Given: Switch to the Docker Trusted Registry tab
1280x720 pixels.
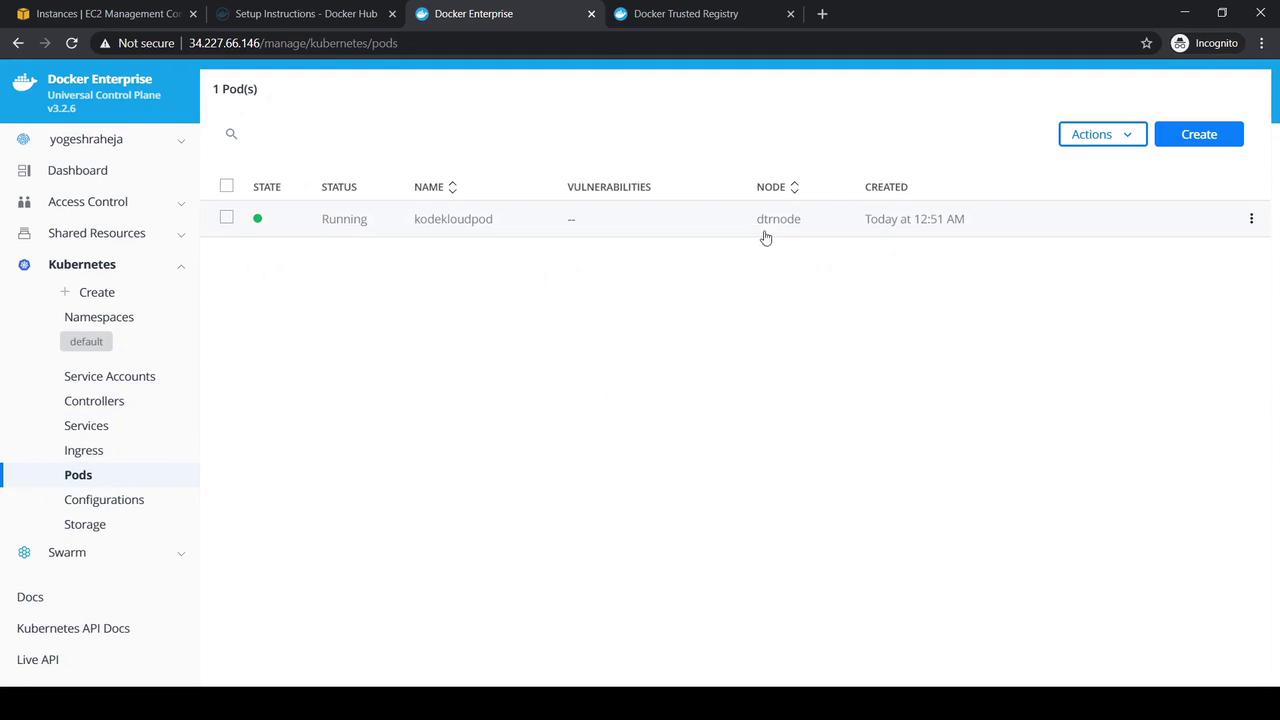Looking at the screenshot, I should [x=703, y=14].
